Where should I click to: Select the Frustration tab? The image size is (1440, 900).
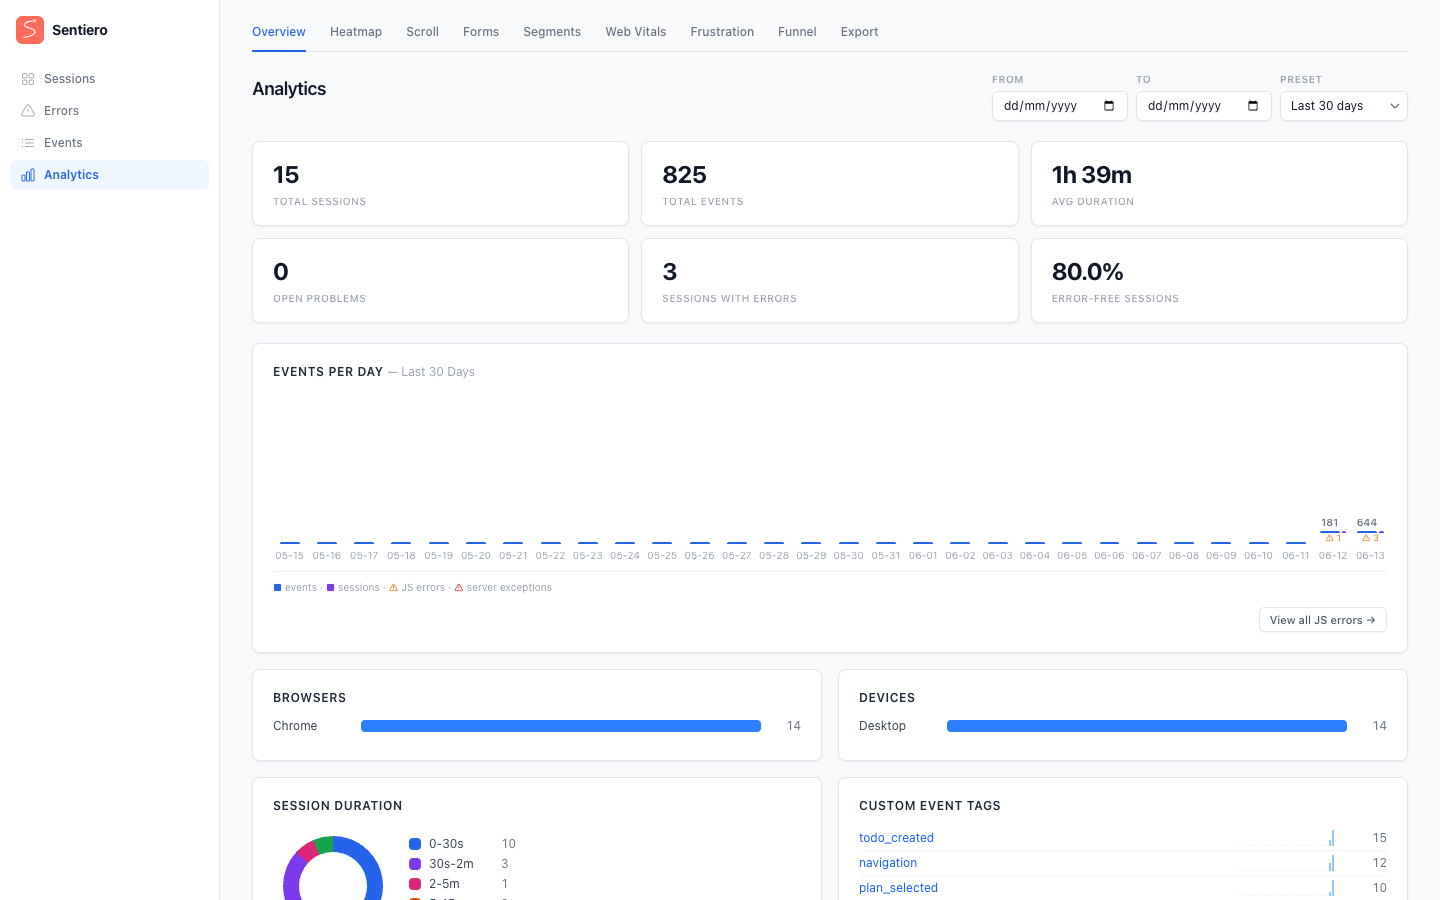pos(722,32)
